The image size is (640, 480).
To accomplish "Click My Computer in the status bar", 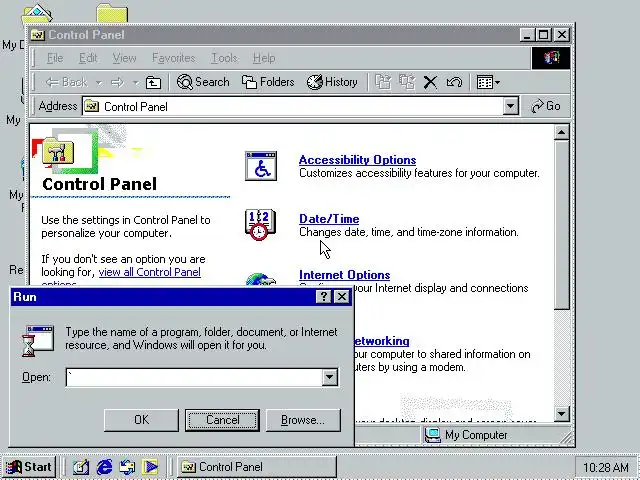I will click(466, 435).
